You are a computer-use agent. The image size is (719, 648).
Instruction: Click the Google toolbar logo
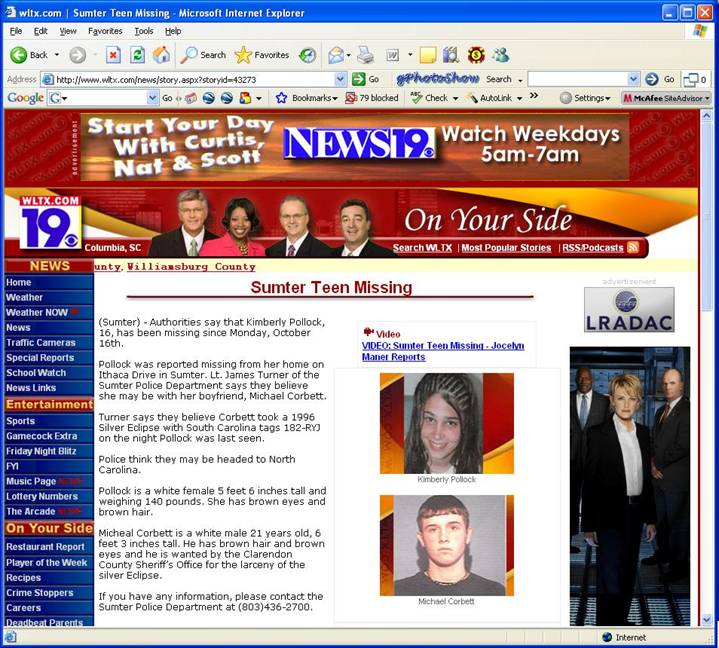coord(25,98)
